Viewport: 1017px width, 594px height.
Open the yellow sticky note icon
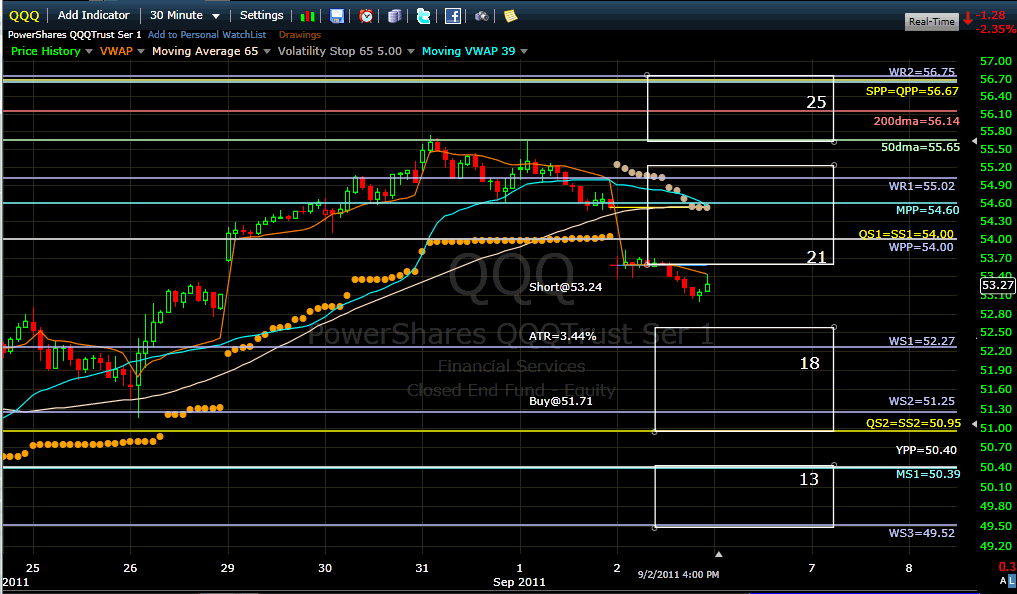pos(510,16)
